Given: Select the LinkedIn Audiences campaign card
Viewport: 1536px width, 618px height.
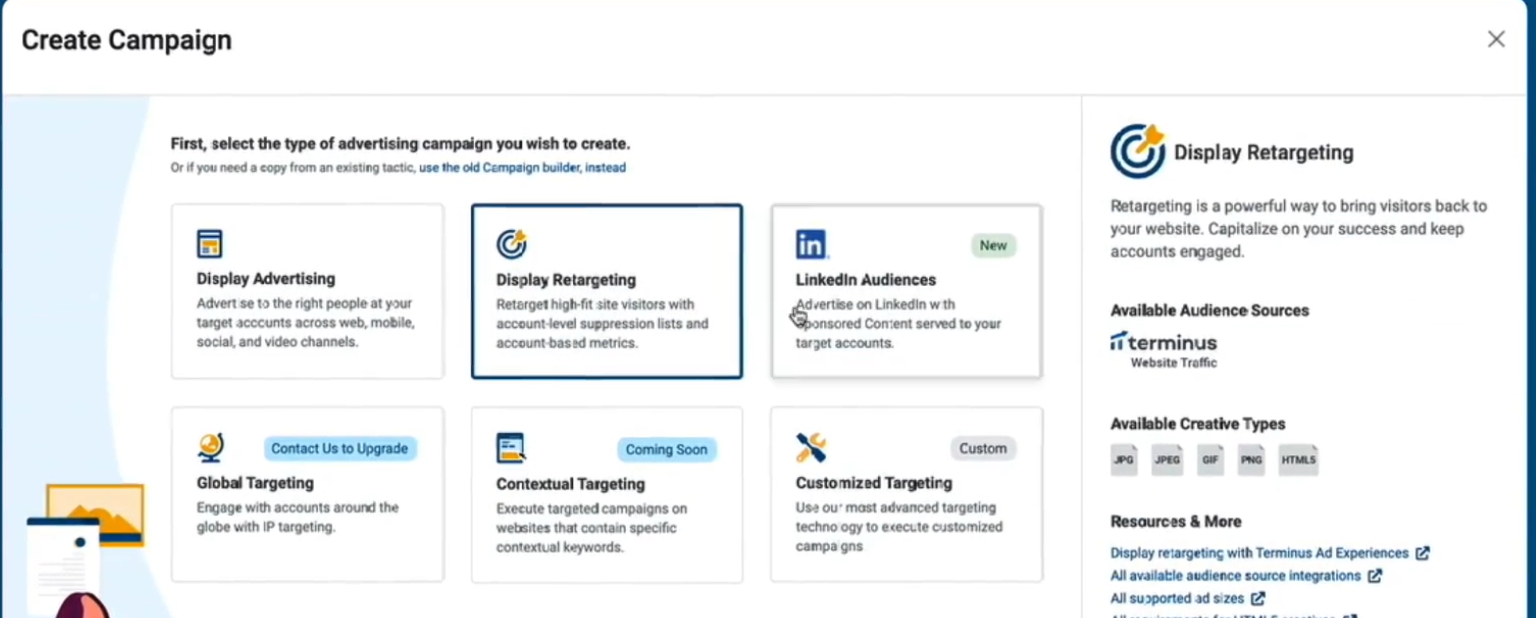Looking at the screenshot, I should point(905,292).
